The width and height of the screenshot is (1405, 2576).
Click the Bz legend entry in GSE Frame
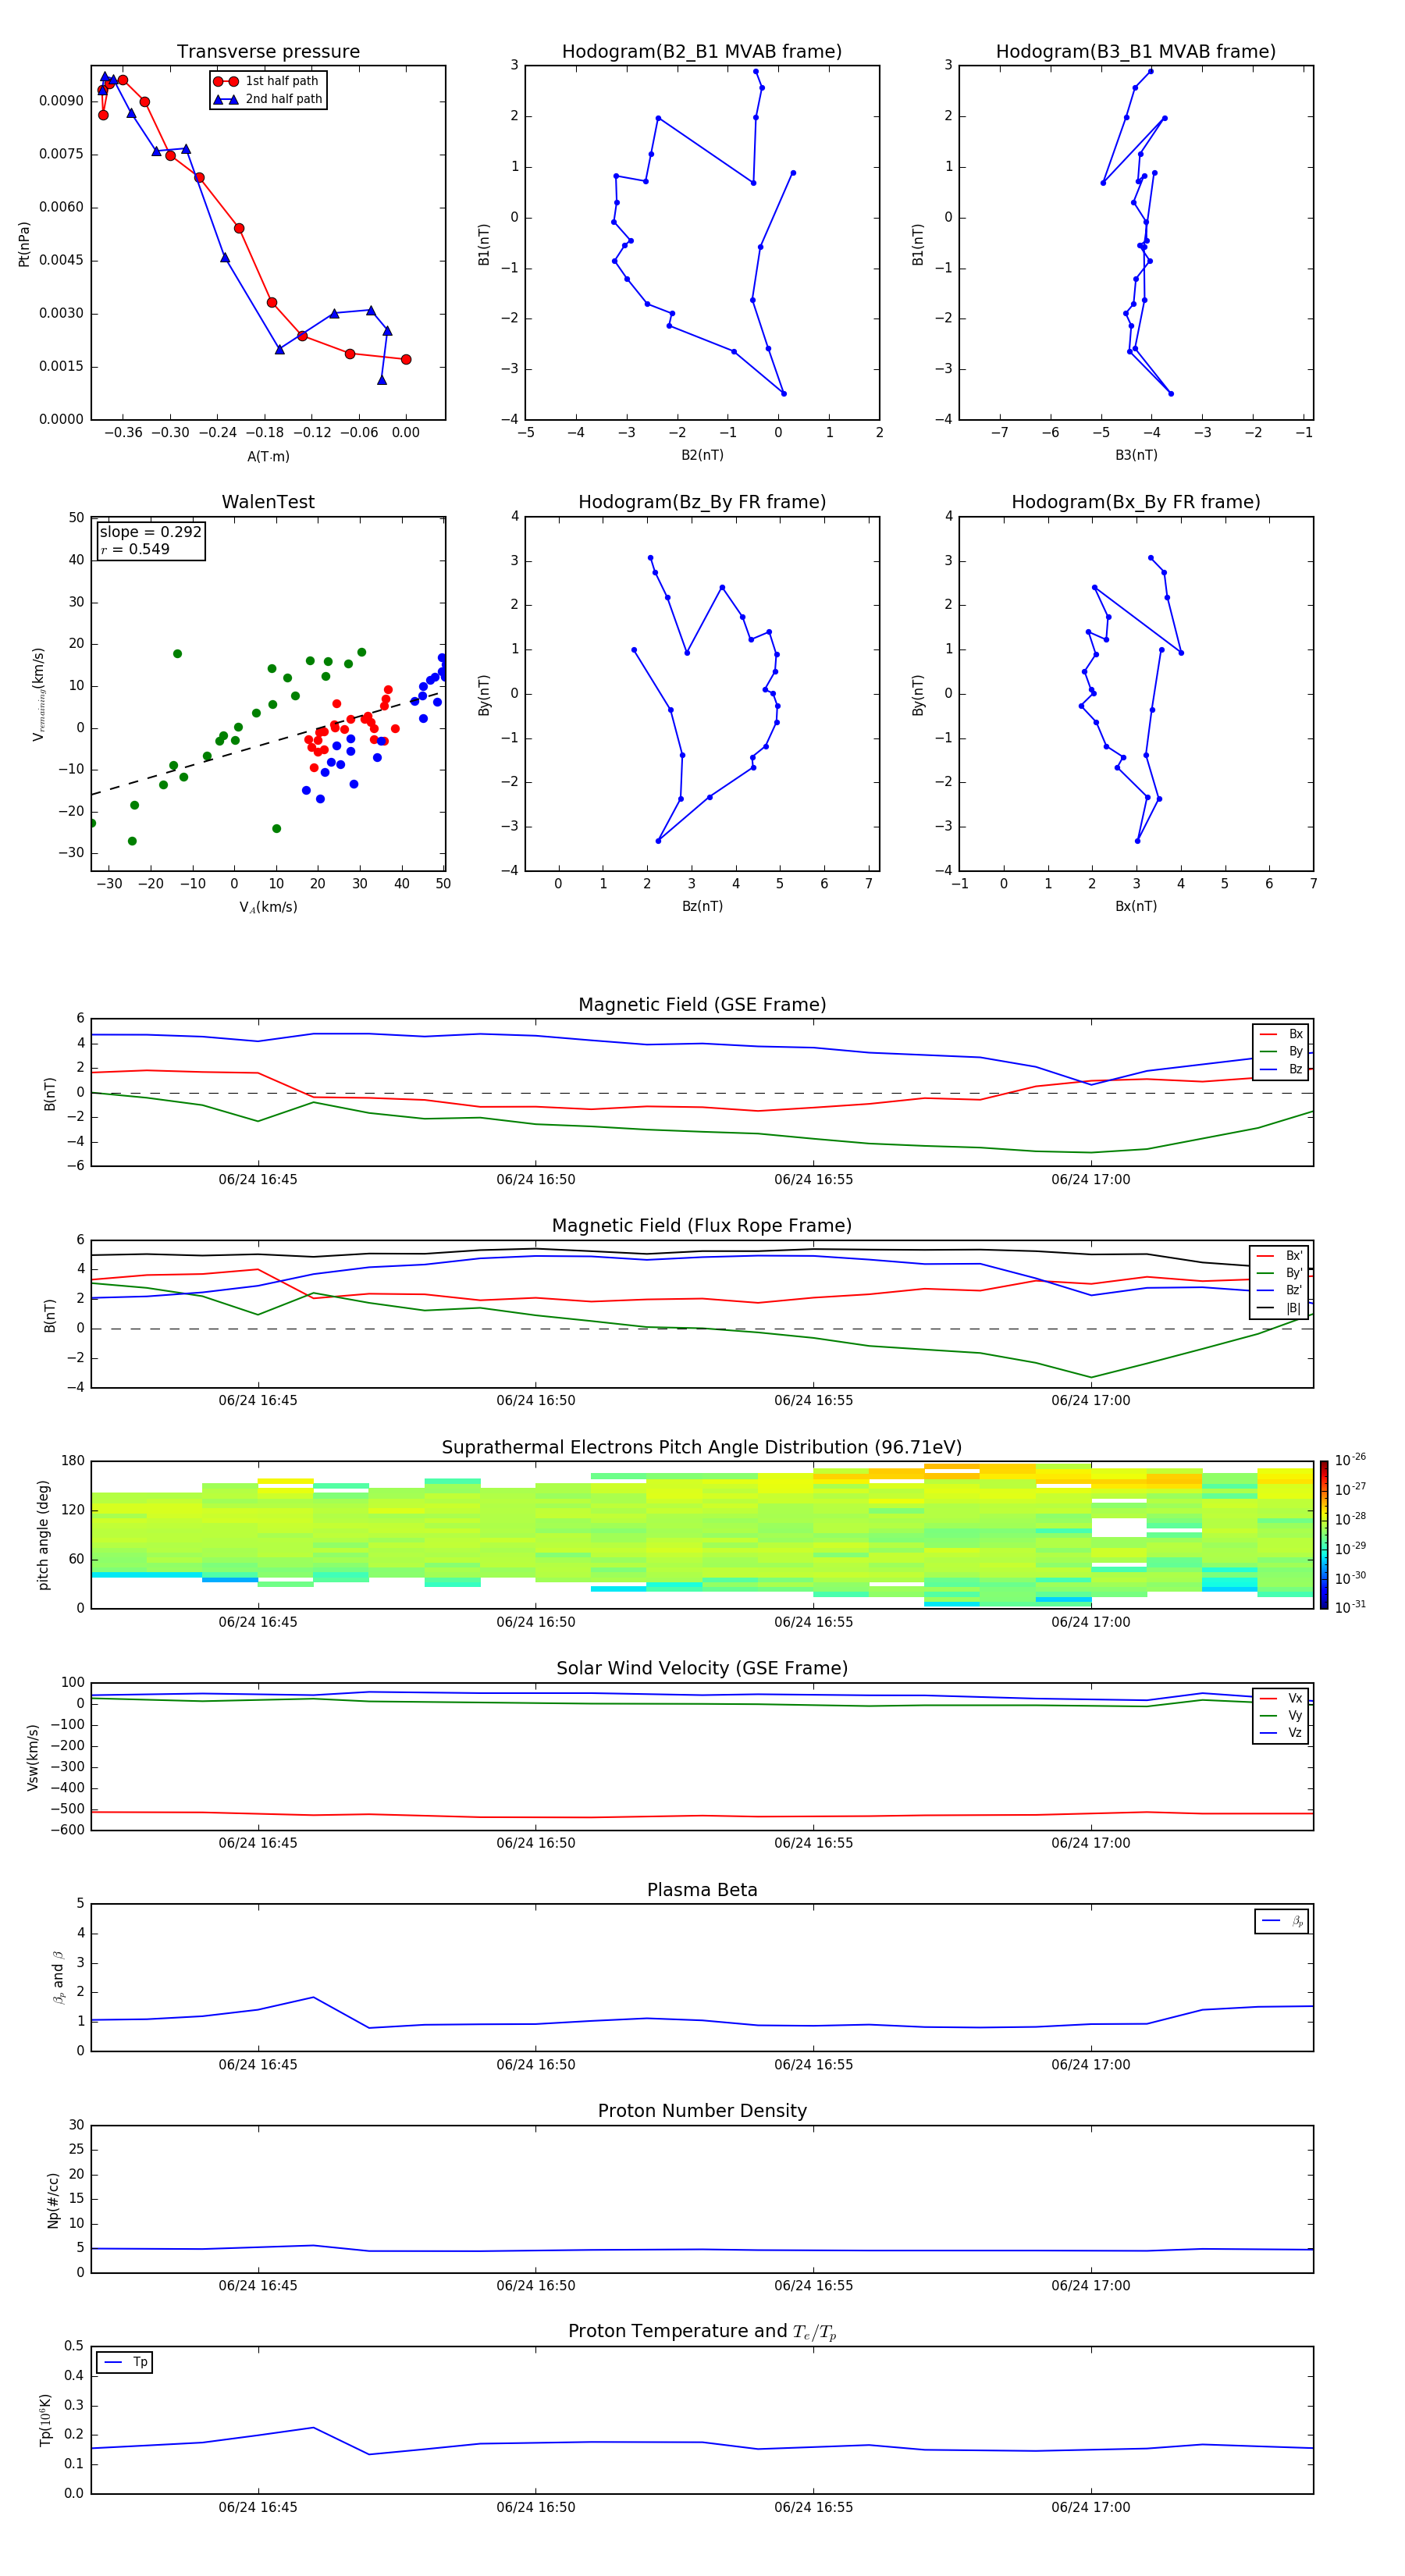click(1281, 1070)
